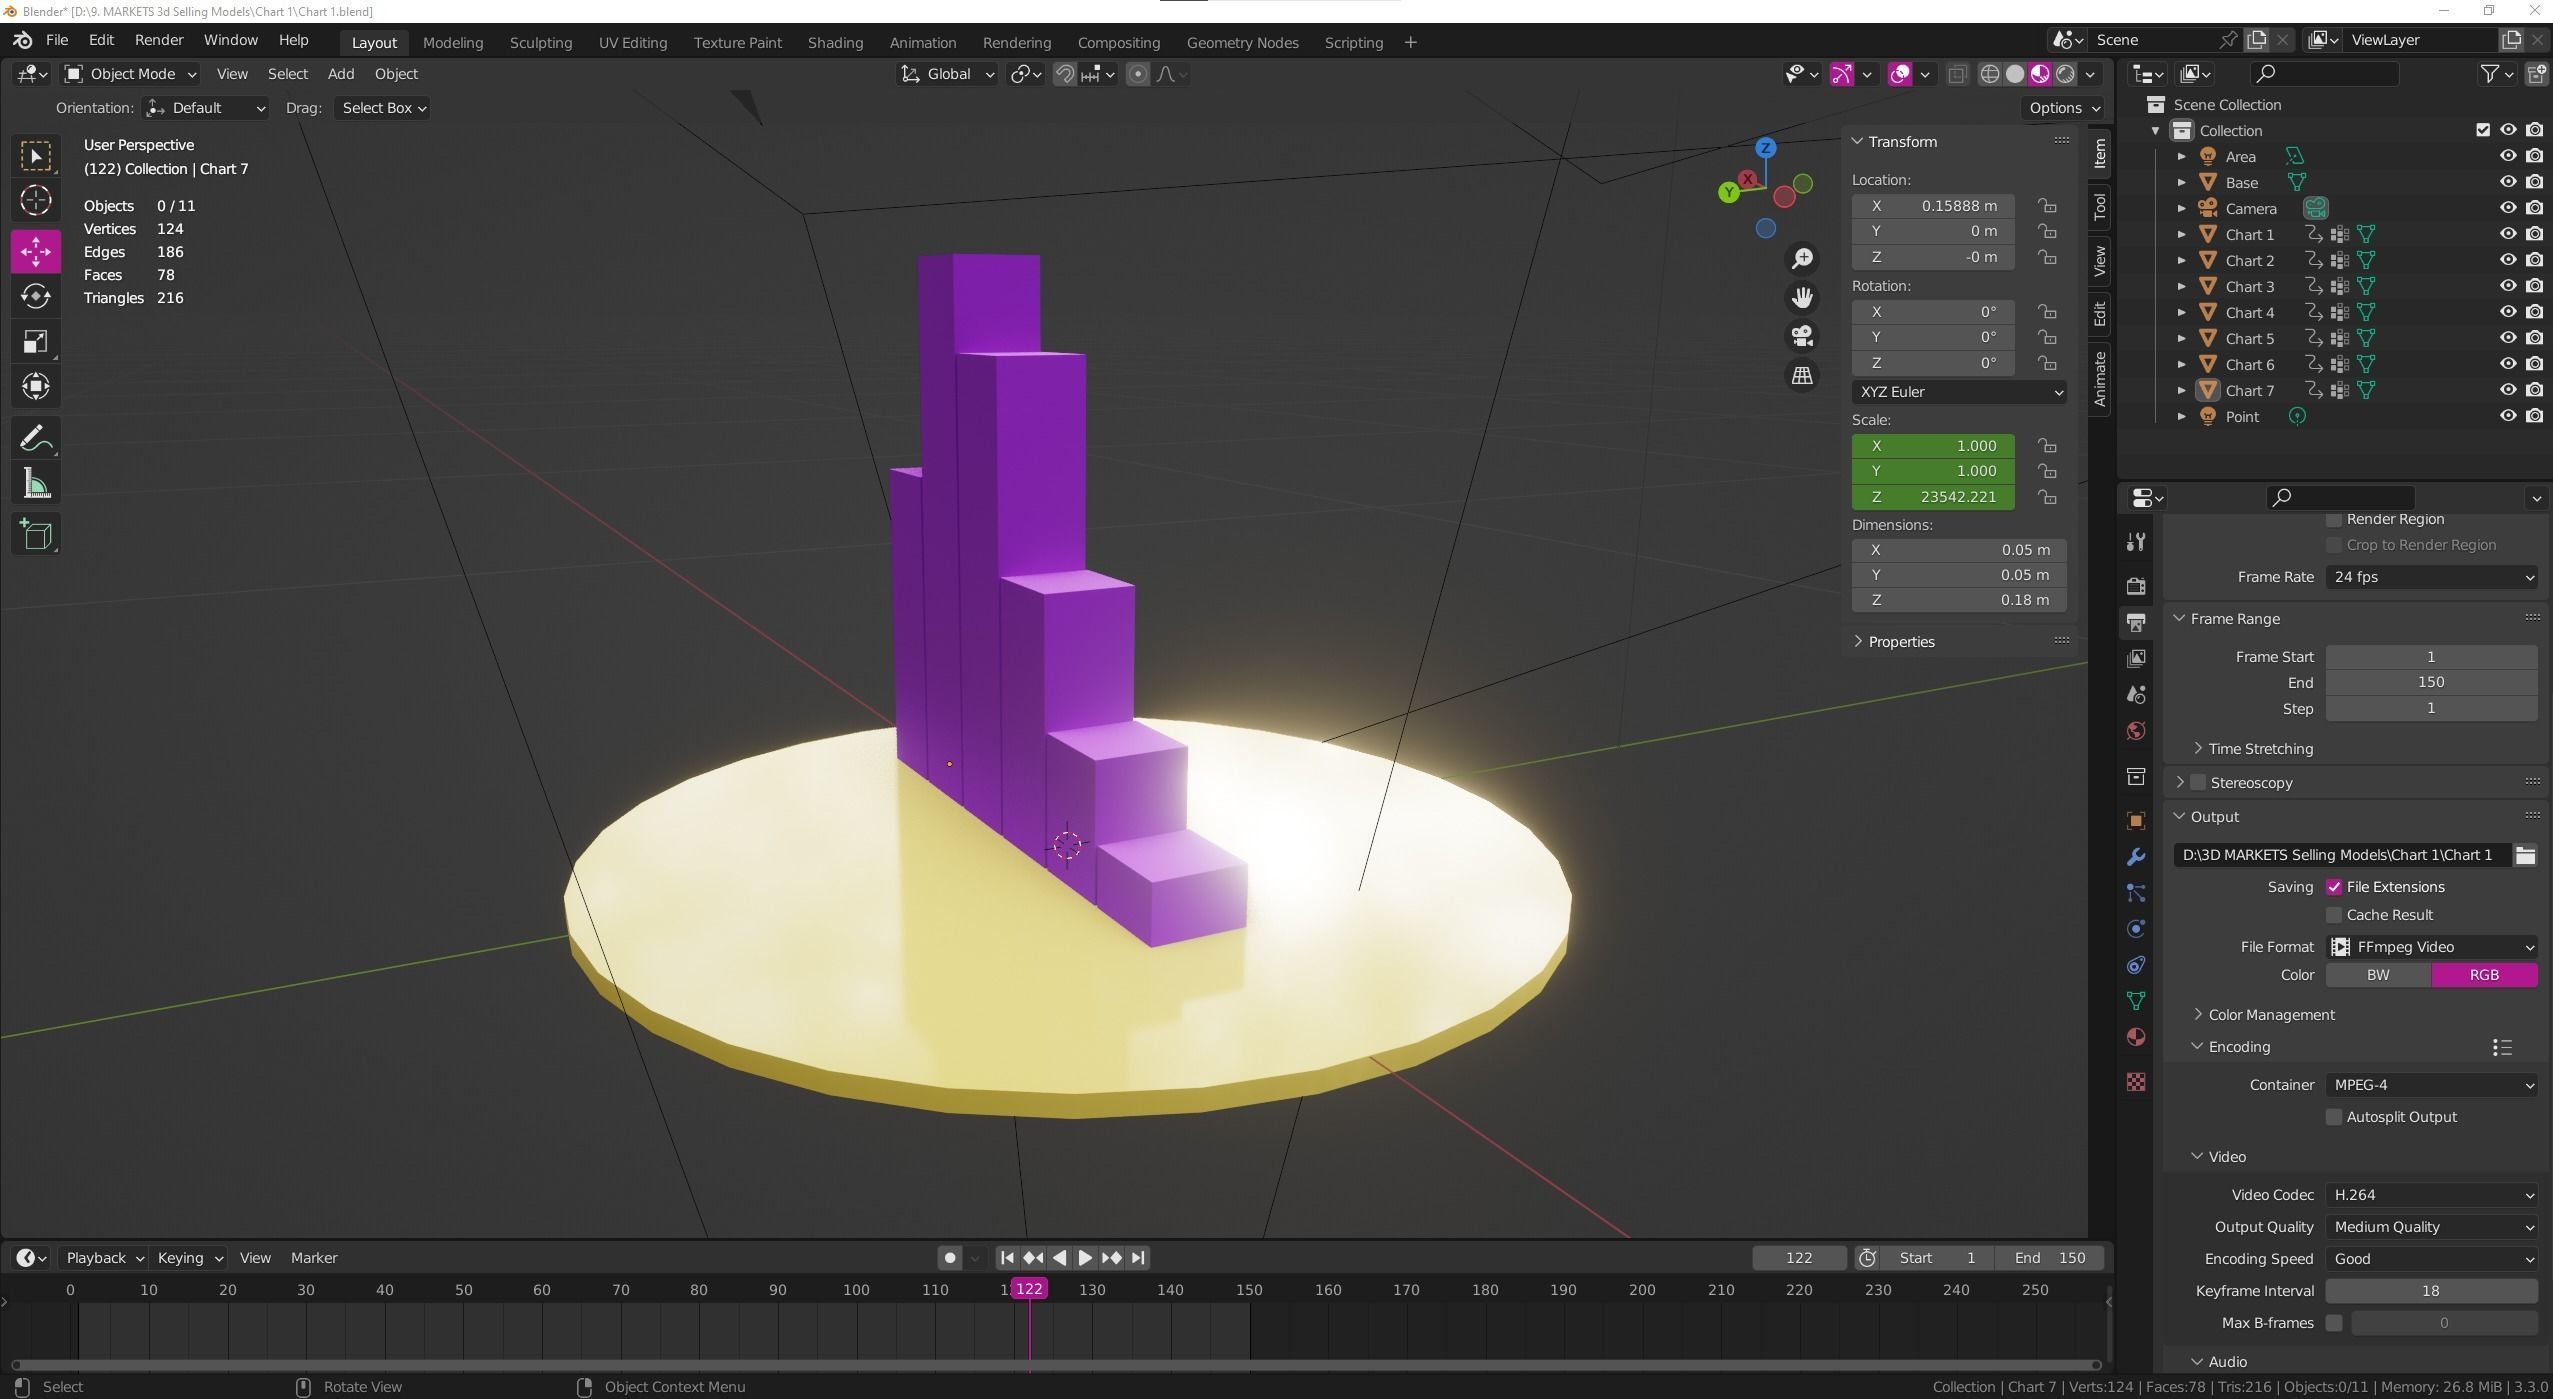Hide Base object via eye icon
The image size is (2553, 1399).
pyautogui.click(x=2508, y=182)
